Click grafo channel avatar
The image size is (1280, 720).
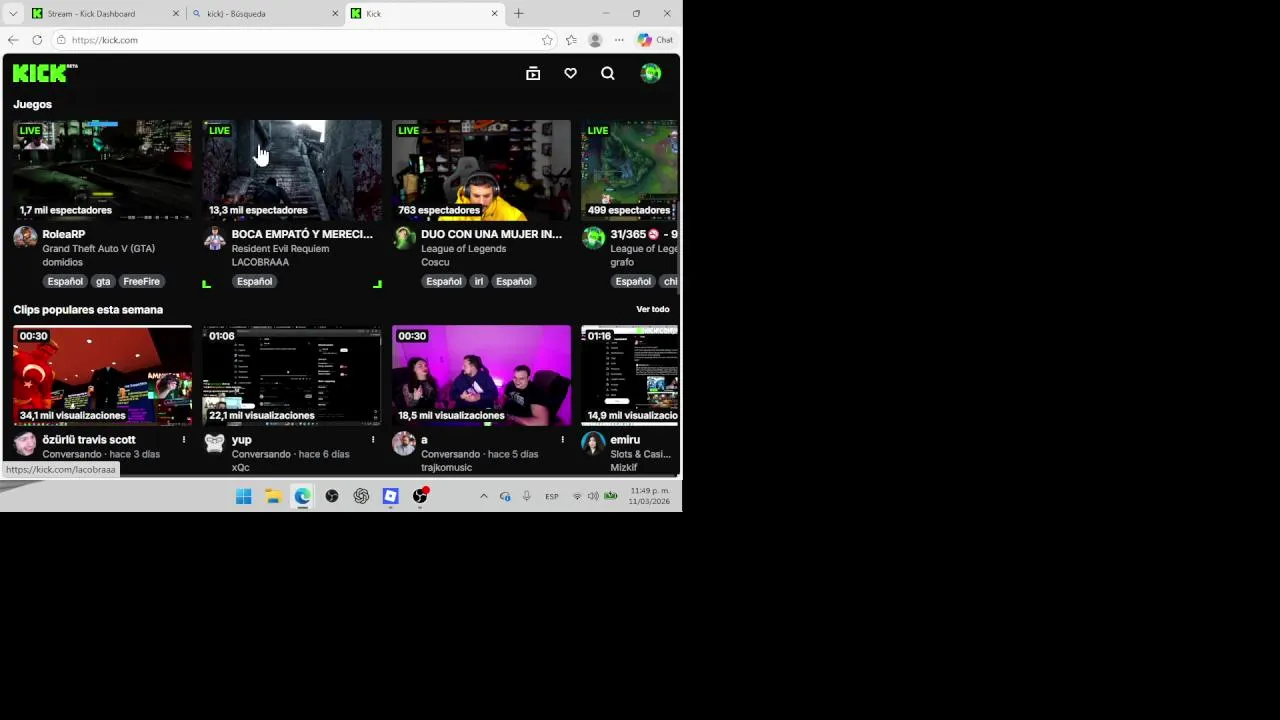[594, 238]
